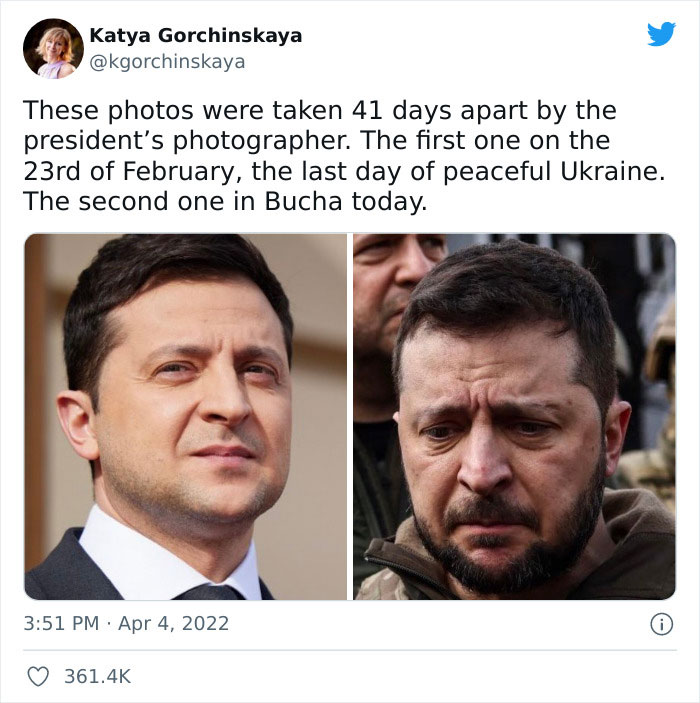Click the 3:51 PM timestamp
This screenshot has height=703, width=700.
click(x=61, y=623)
